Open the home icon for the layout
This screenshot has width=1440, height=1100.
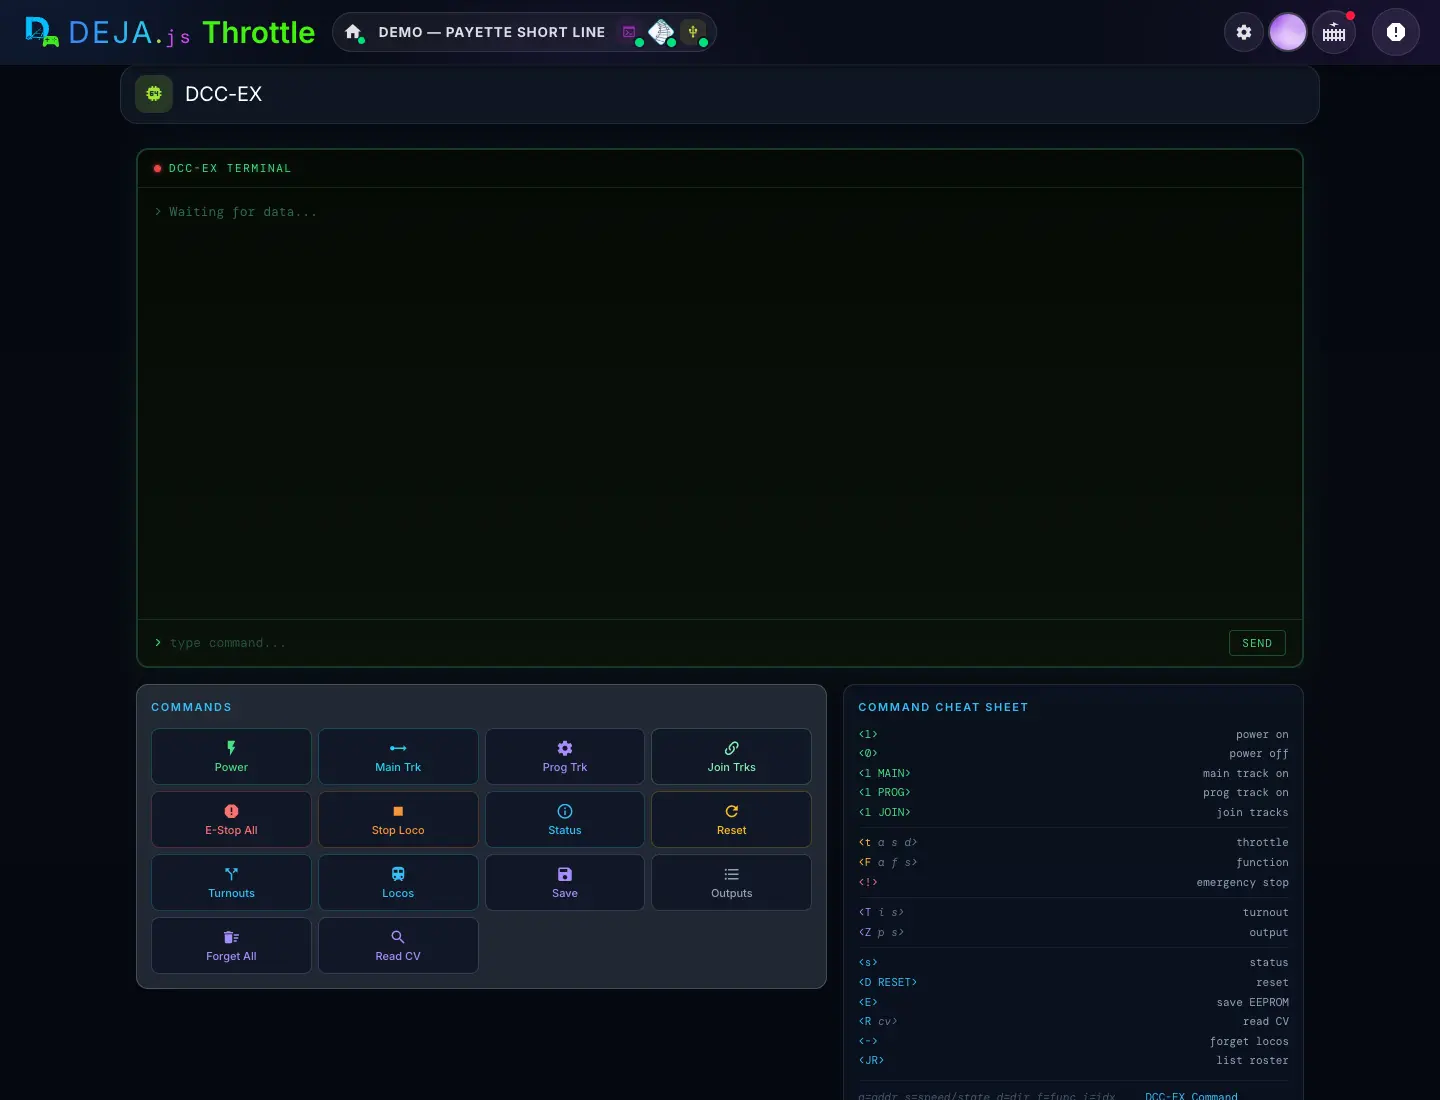pos(353,32)
